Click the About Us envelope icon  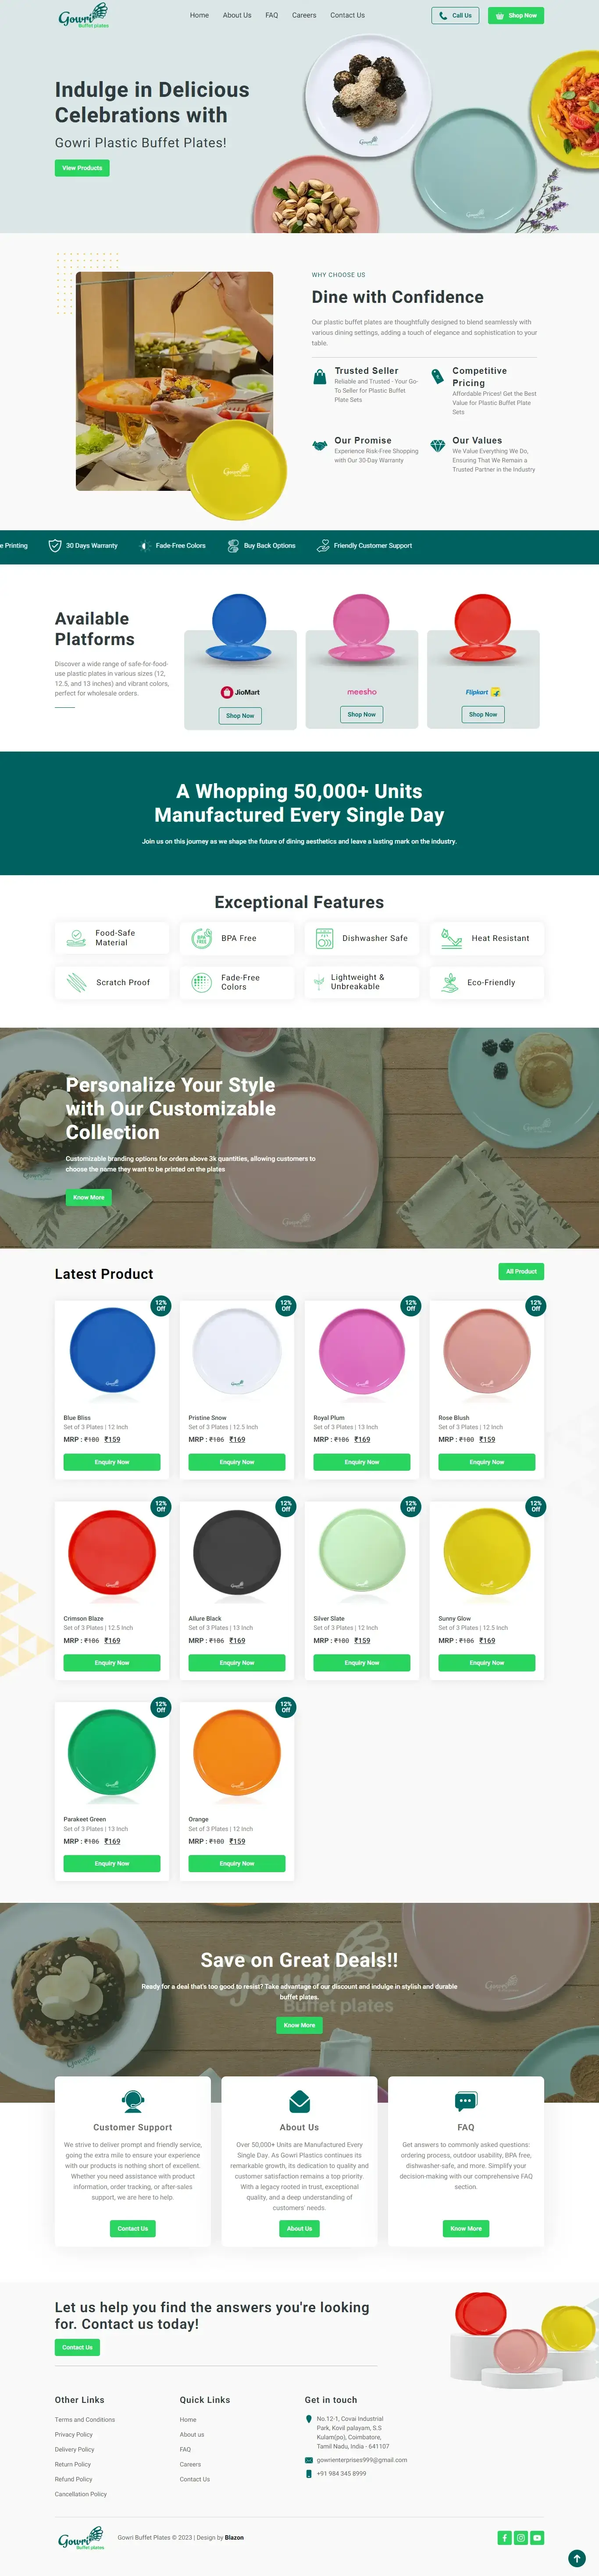(299, 2101)
